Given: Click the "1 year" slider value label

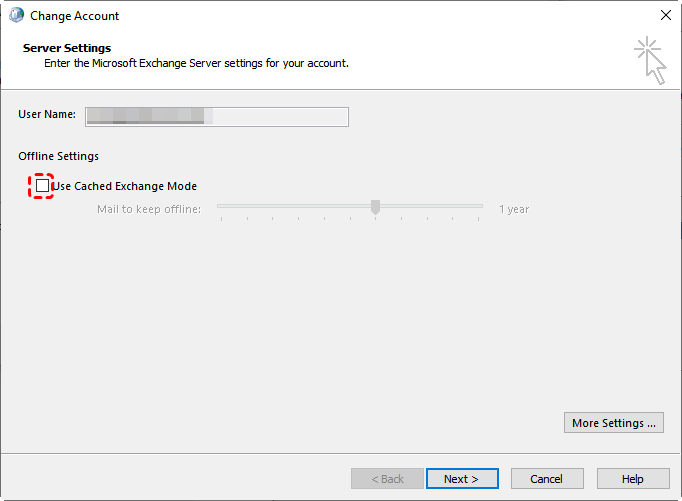Looking at the screenshot, I should (x=514, y=210).
